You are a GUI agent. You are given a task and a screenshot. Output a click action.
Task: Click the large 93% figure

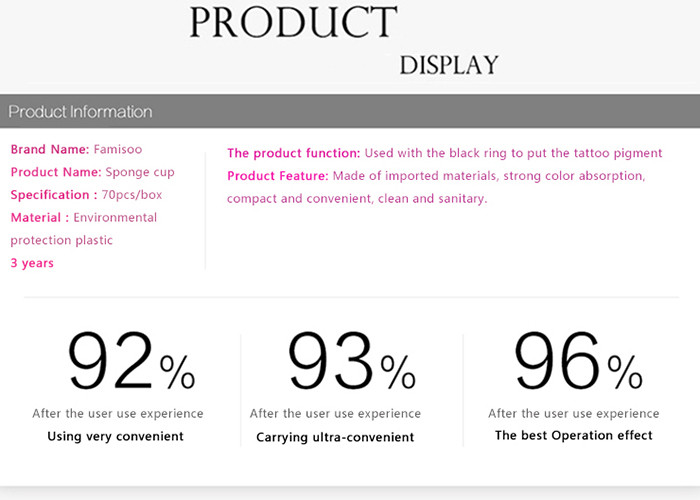coord(352,361)
